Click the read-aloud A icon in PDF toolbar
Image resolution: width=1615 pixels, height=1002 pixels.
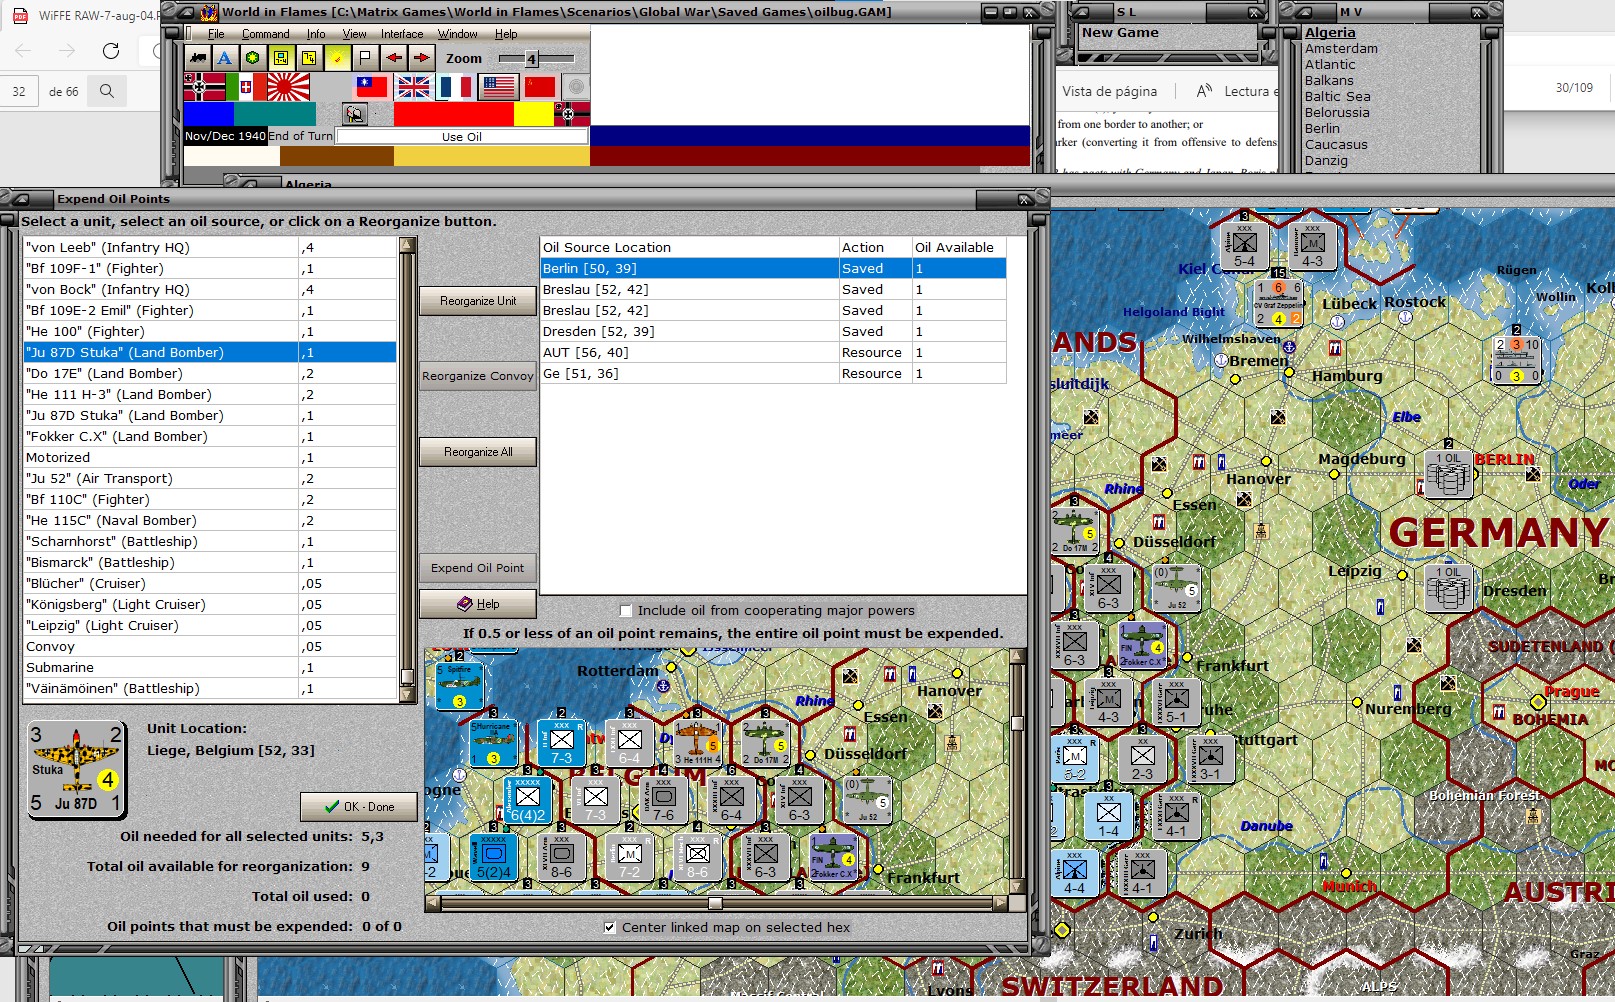pyautogui.click(x=1205, y=91)
